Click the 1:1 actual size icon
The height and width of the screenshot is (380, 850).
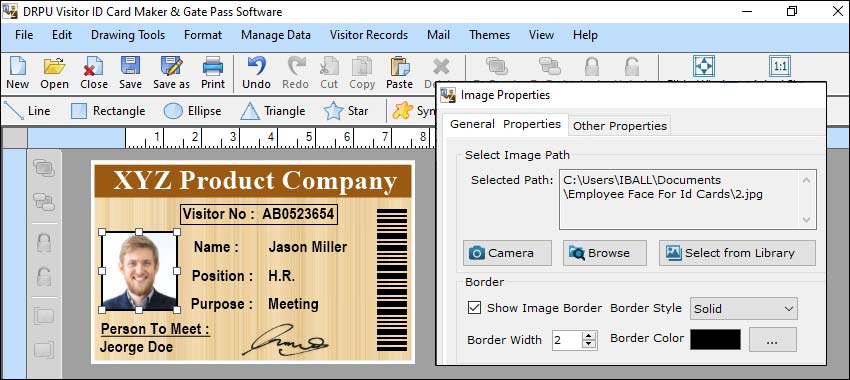[x=780, y=67]
